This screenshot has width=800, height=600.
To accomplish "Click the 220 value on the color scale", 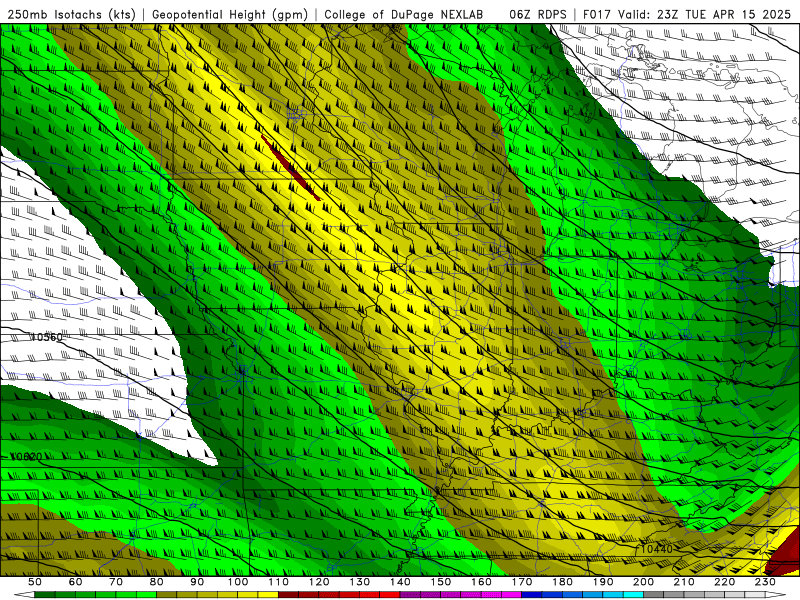I will (724, 582).
